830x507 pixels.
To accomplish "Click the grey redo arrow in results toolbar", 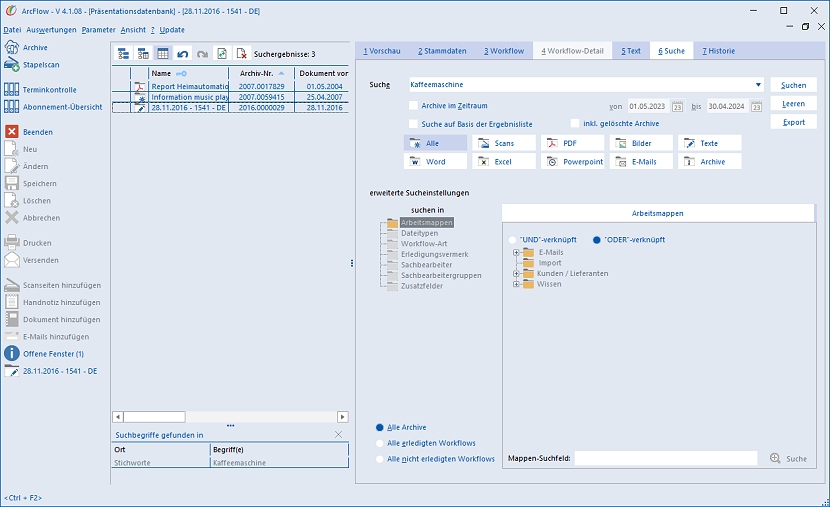I will point(202,53).
